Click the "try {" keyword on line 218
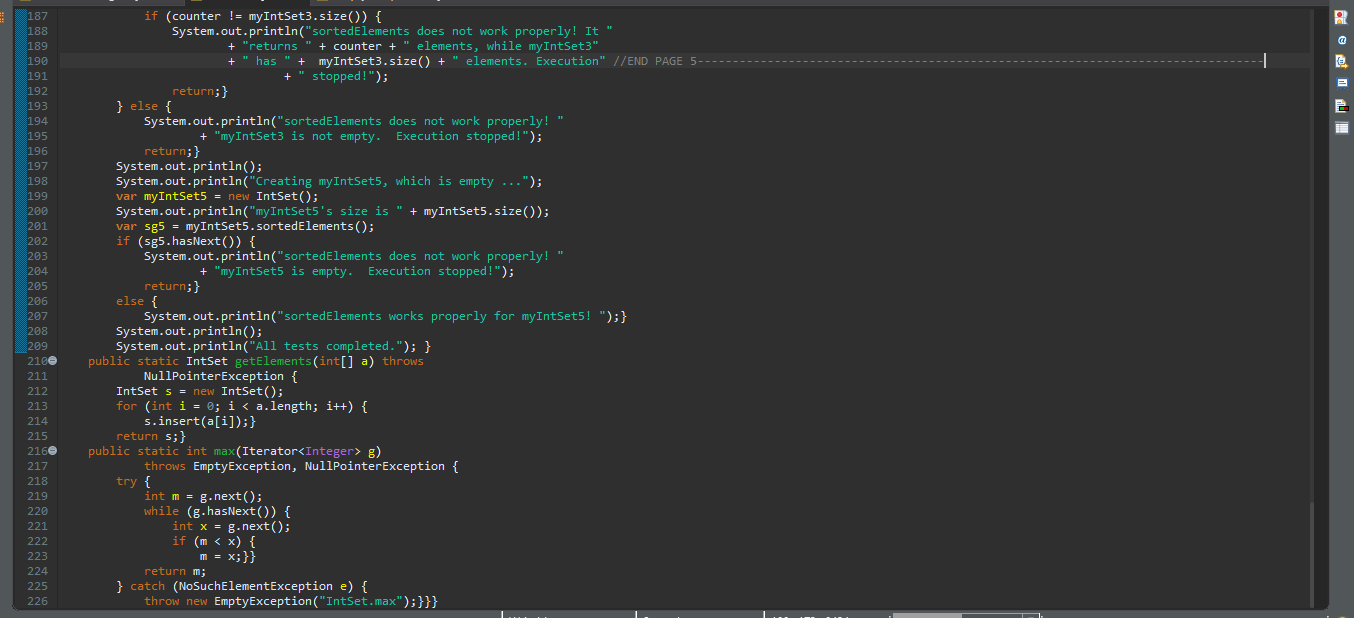Screen dimensions: 1354x618 pos(133,481)
